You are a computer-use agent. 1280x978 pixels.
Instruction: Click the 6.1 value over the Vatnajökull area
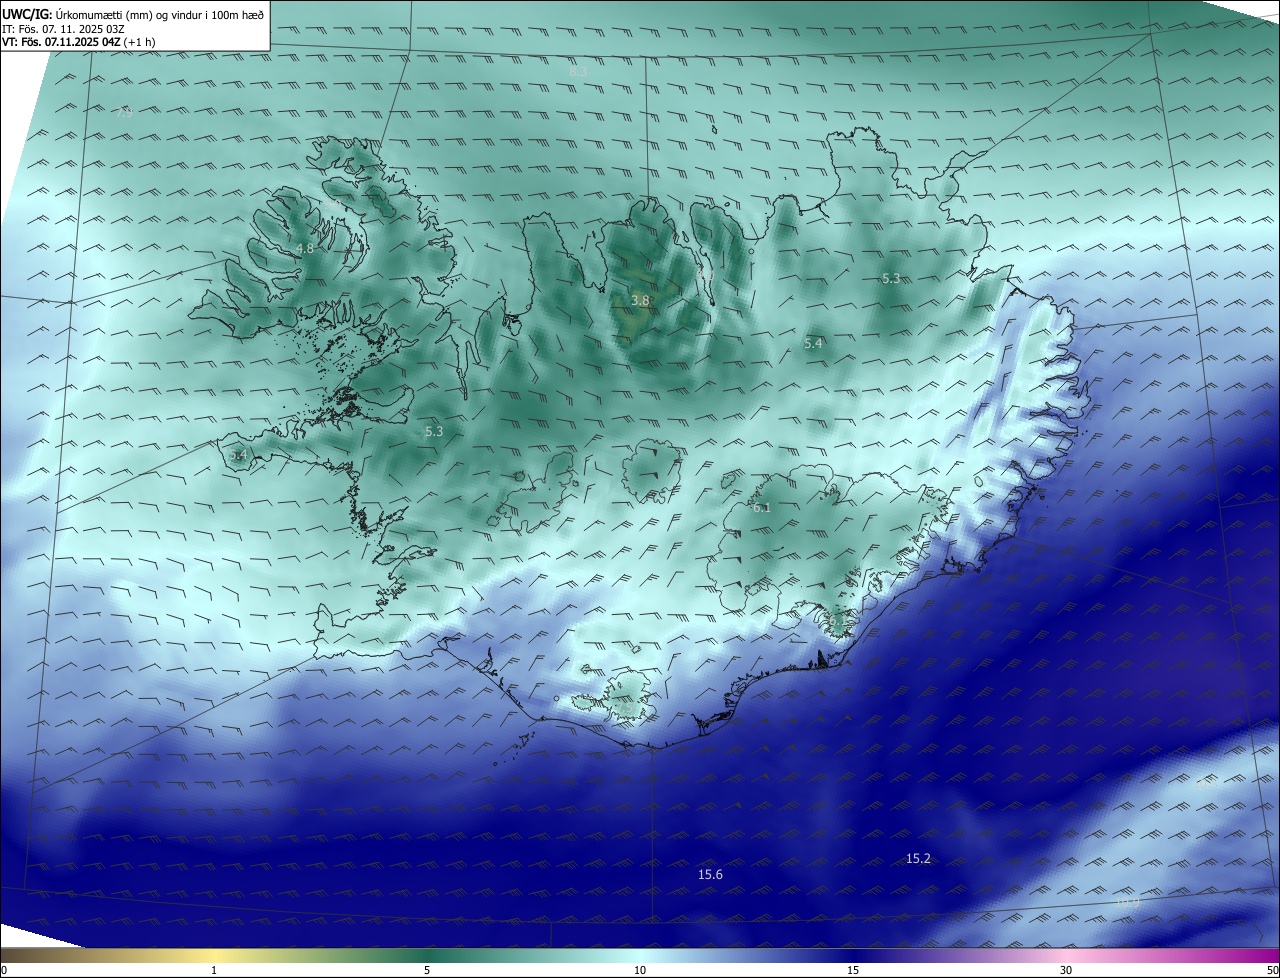[762, 508]
